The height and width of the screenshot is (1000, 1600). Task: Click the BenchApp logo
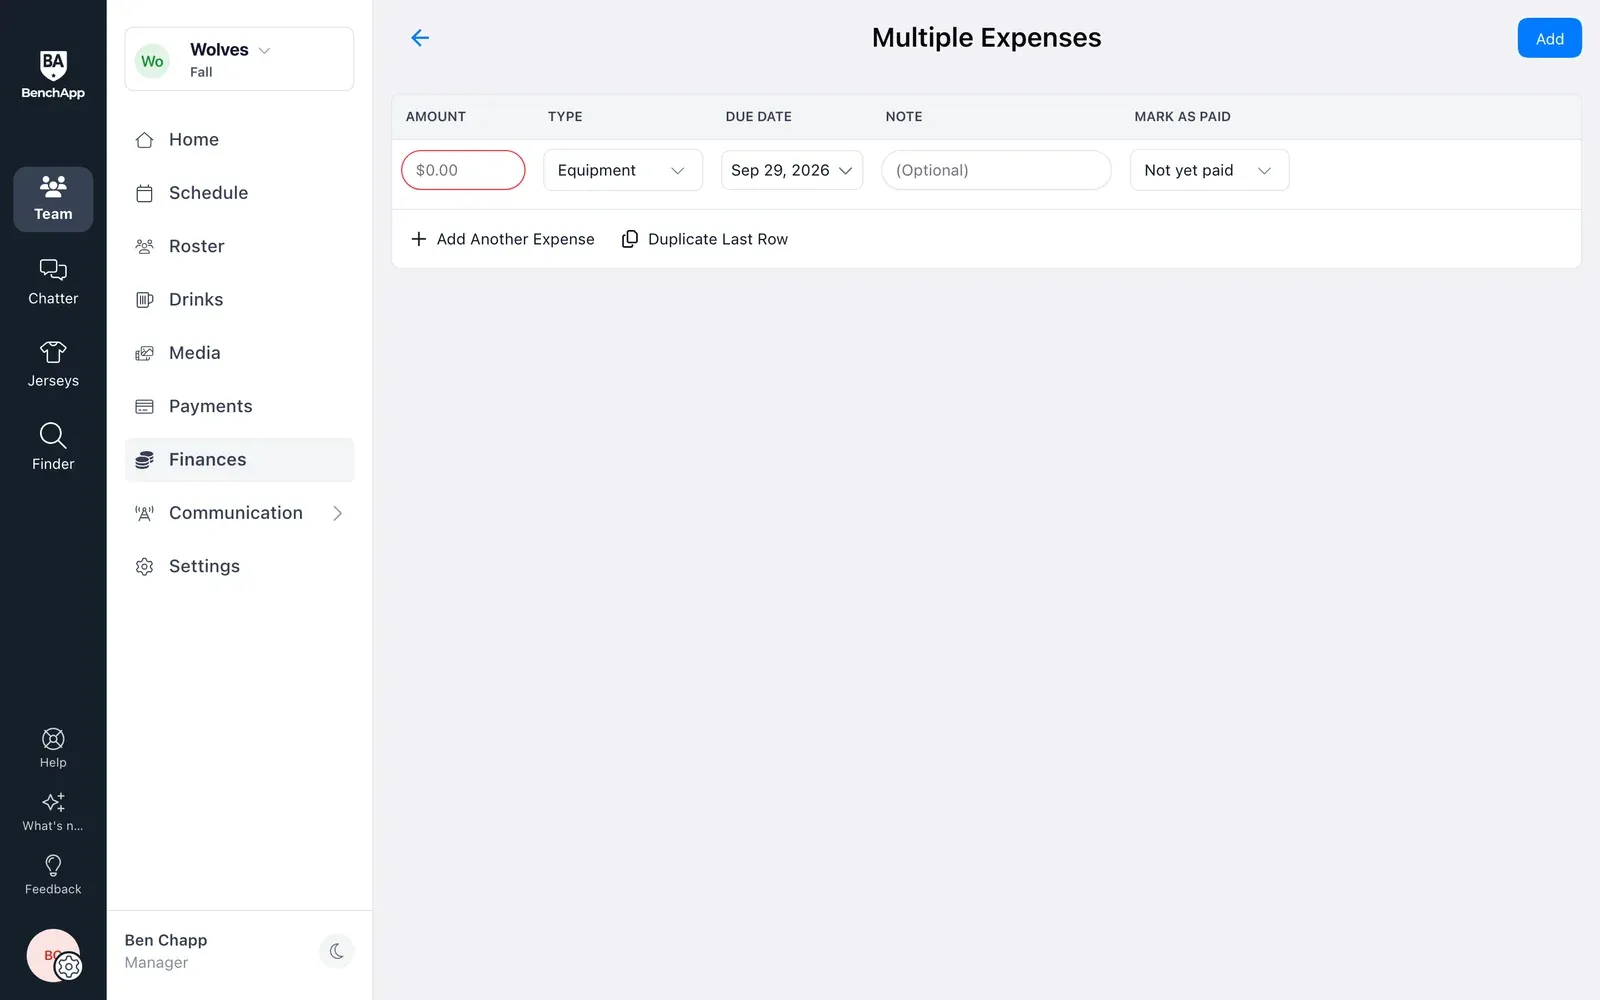(x=53, y=75)
